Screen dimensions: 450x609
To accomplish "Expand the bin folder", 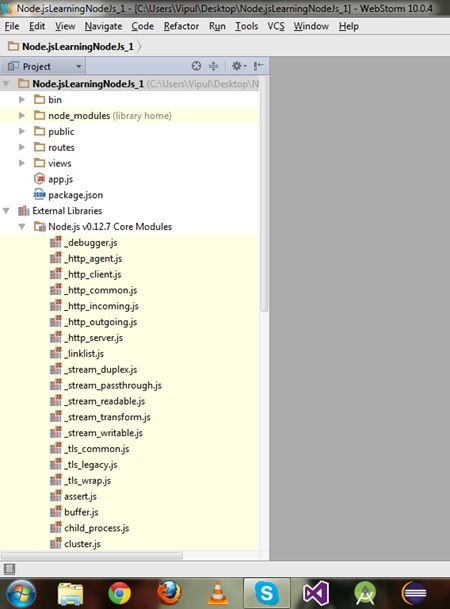I will coord(22,99).
